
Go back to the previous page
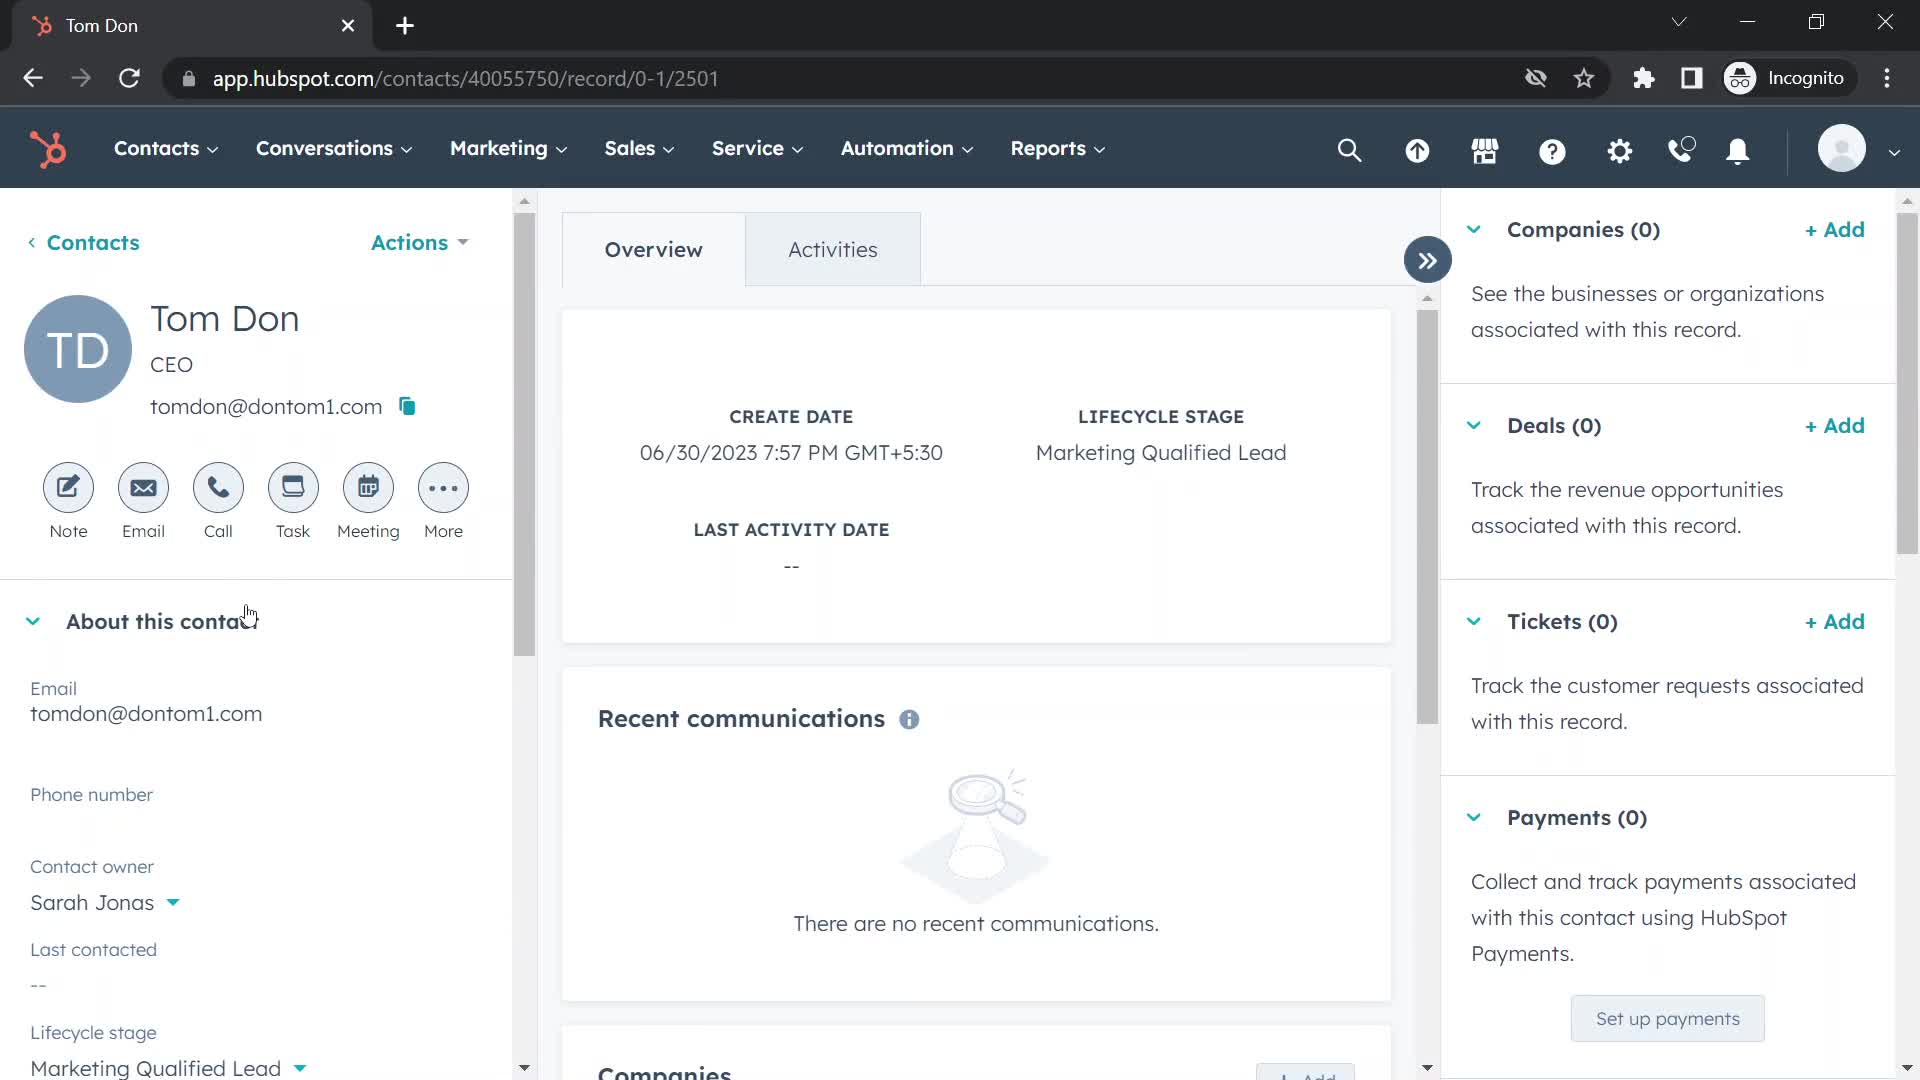33,78
